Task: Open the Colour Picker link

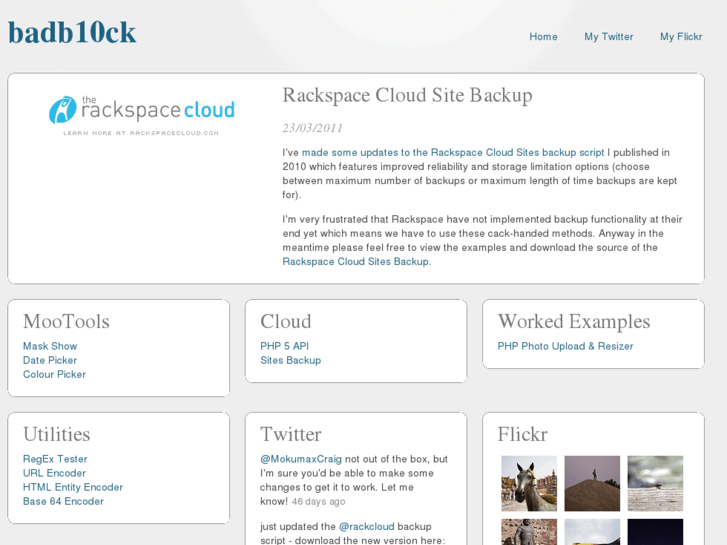Action: pos(54,374)
